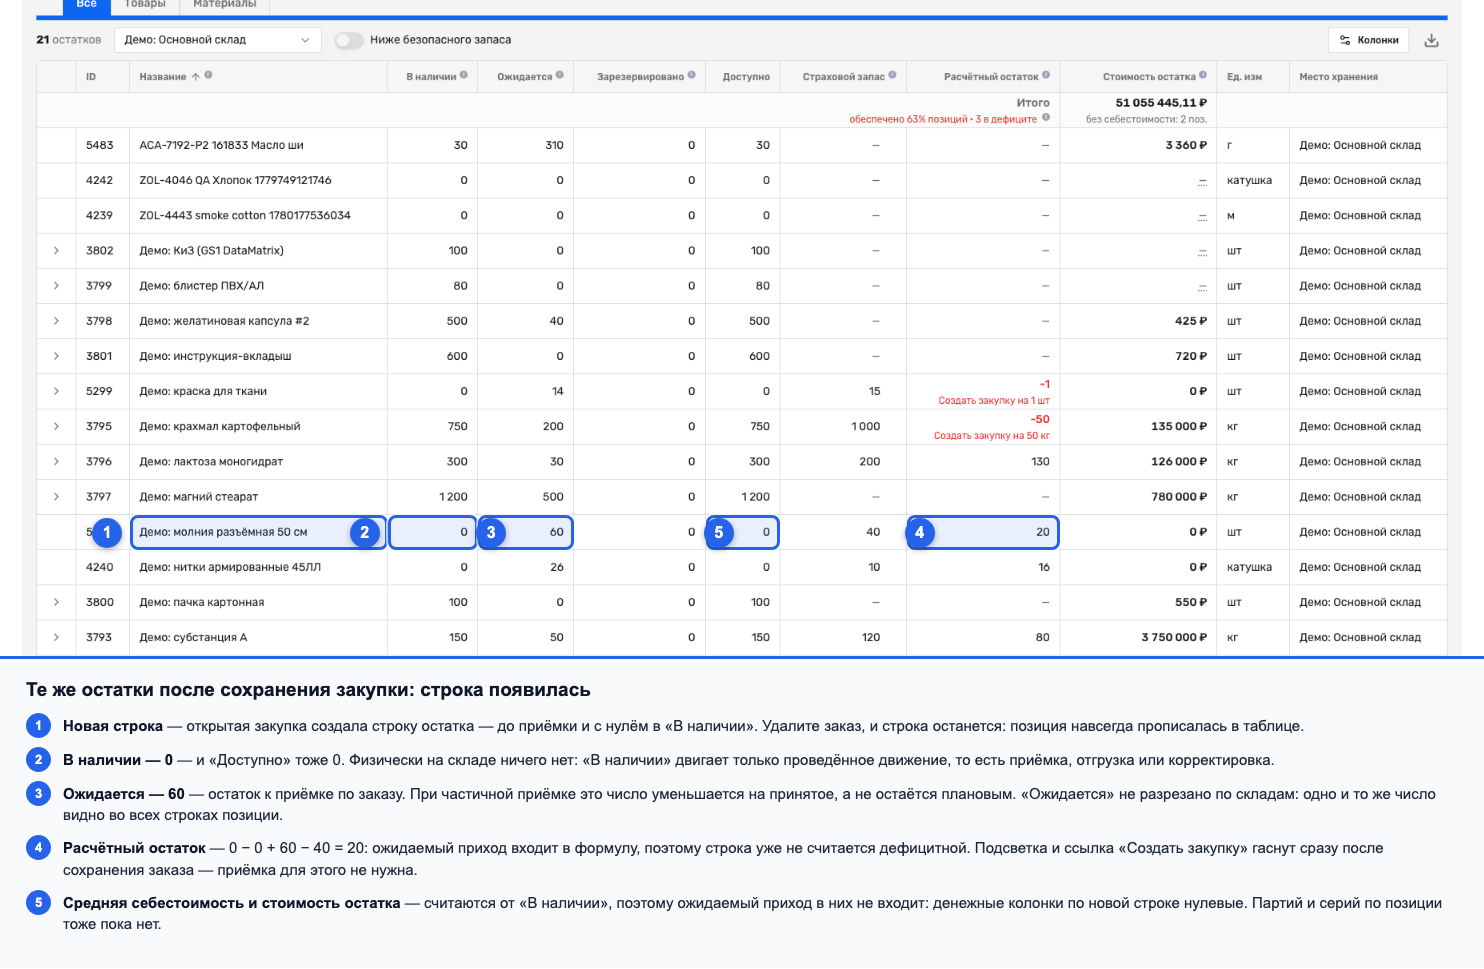Viewport: 1484px width, 969px height.
Task: Click info icon beside Расчётный остаток
Action: tap(1046, 75)
